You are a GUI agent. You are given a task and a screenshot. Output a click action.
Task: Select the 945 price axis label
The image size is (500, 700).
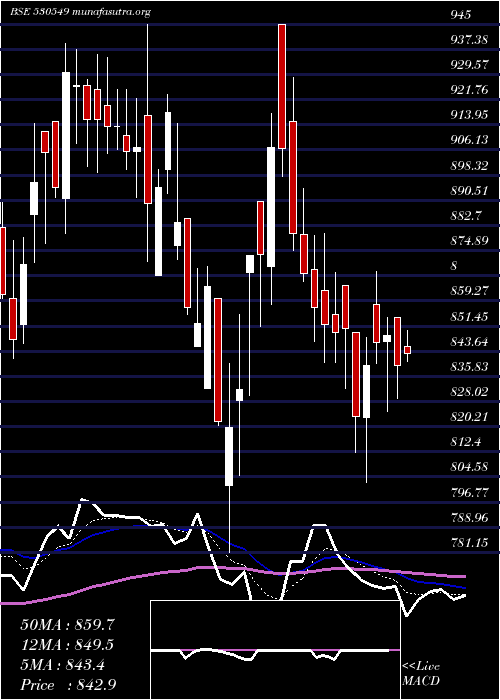tap(461, 15)
